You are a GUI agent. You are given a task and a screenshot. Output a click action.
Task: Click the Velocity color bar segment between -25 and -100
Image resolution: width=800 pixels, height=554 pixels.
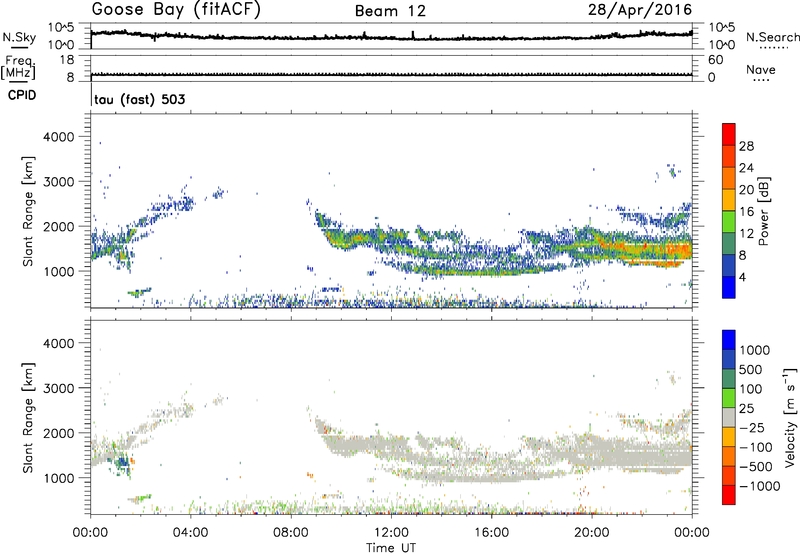(x=729, y=437)
